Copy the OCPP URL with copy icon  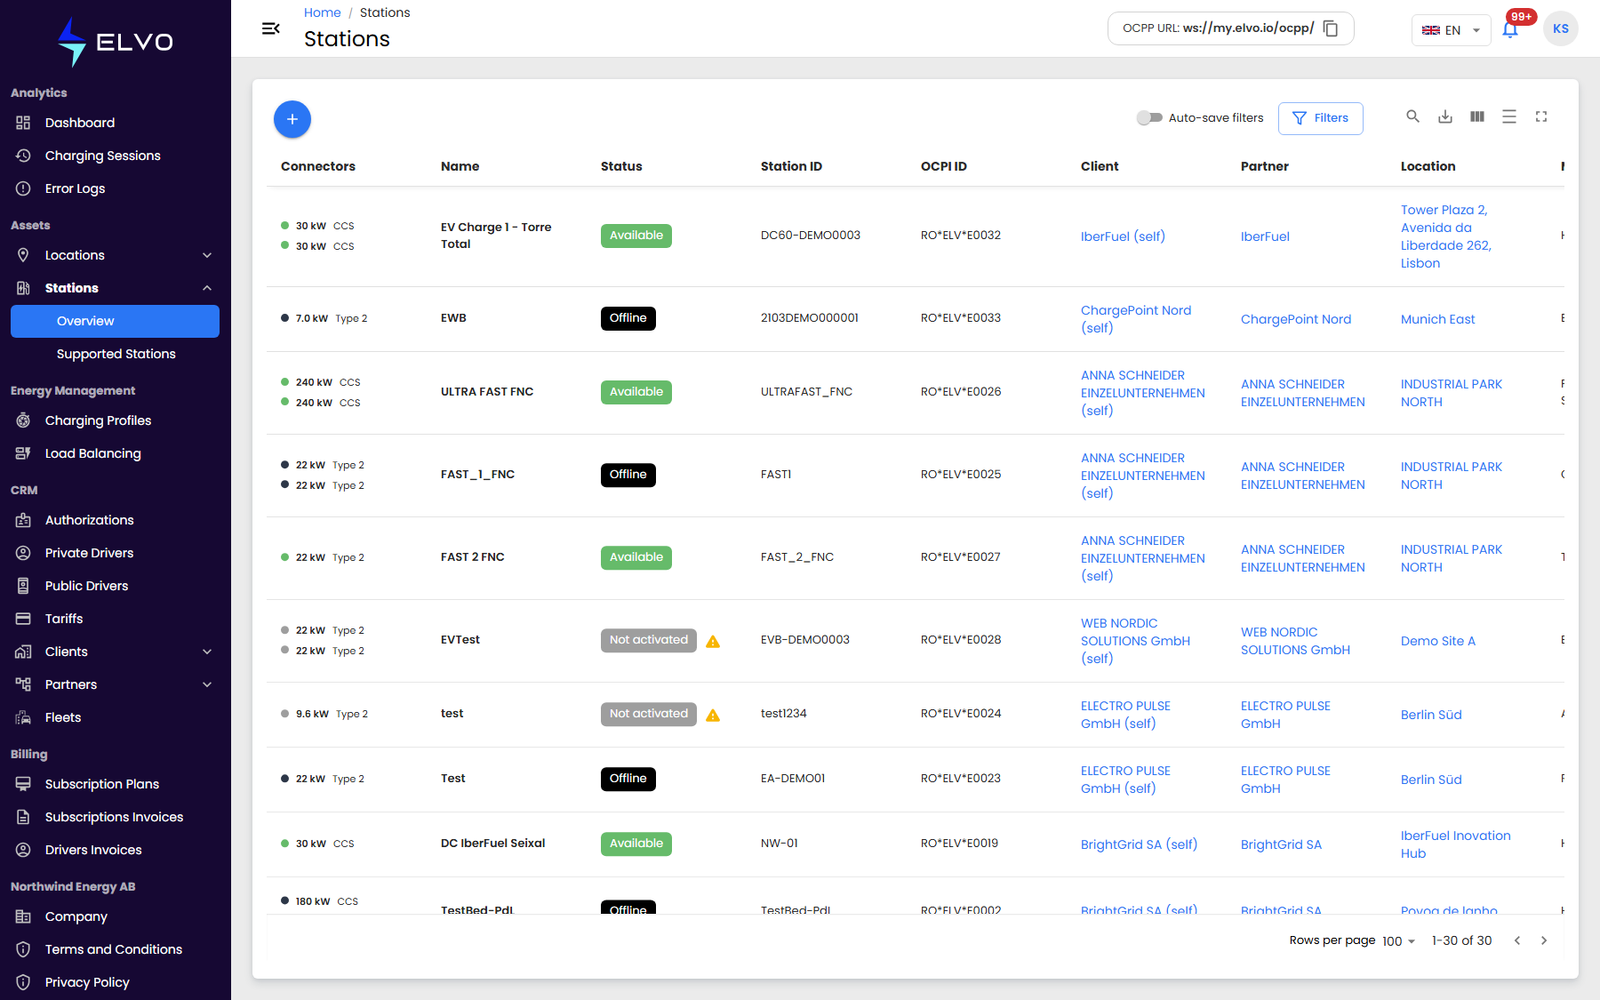point(1331,29)
